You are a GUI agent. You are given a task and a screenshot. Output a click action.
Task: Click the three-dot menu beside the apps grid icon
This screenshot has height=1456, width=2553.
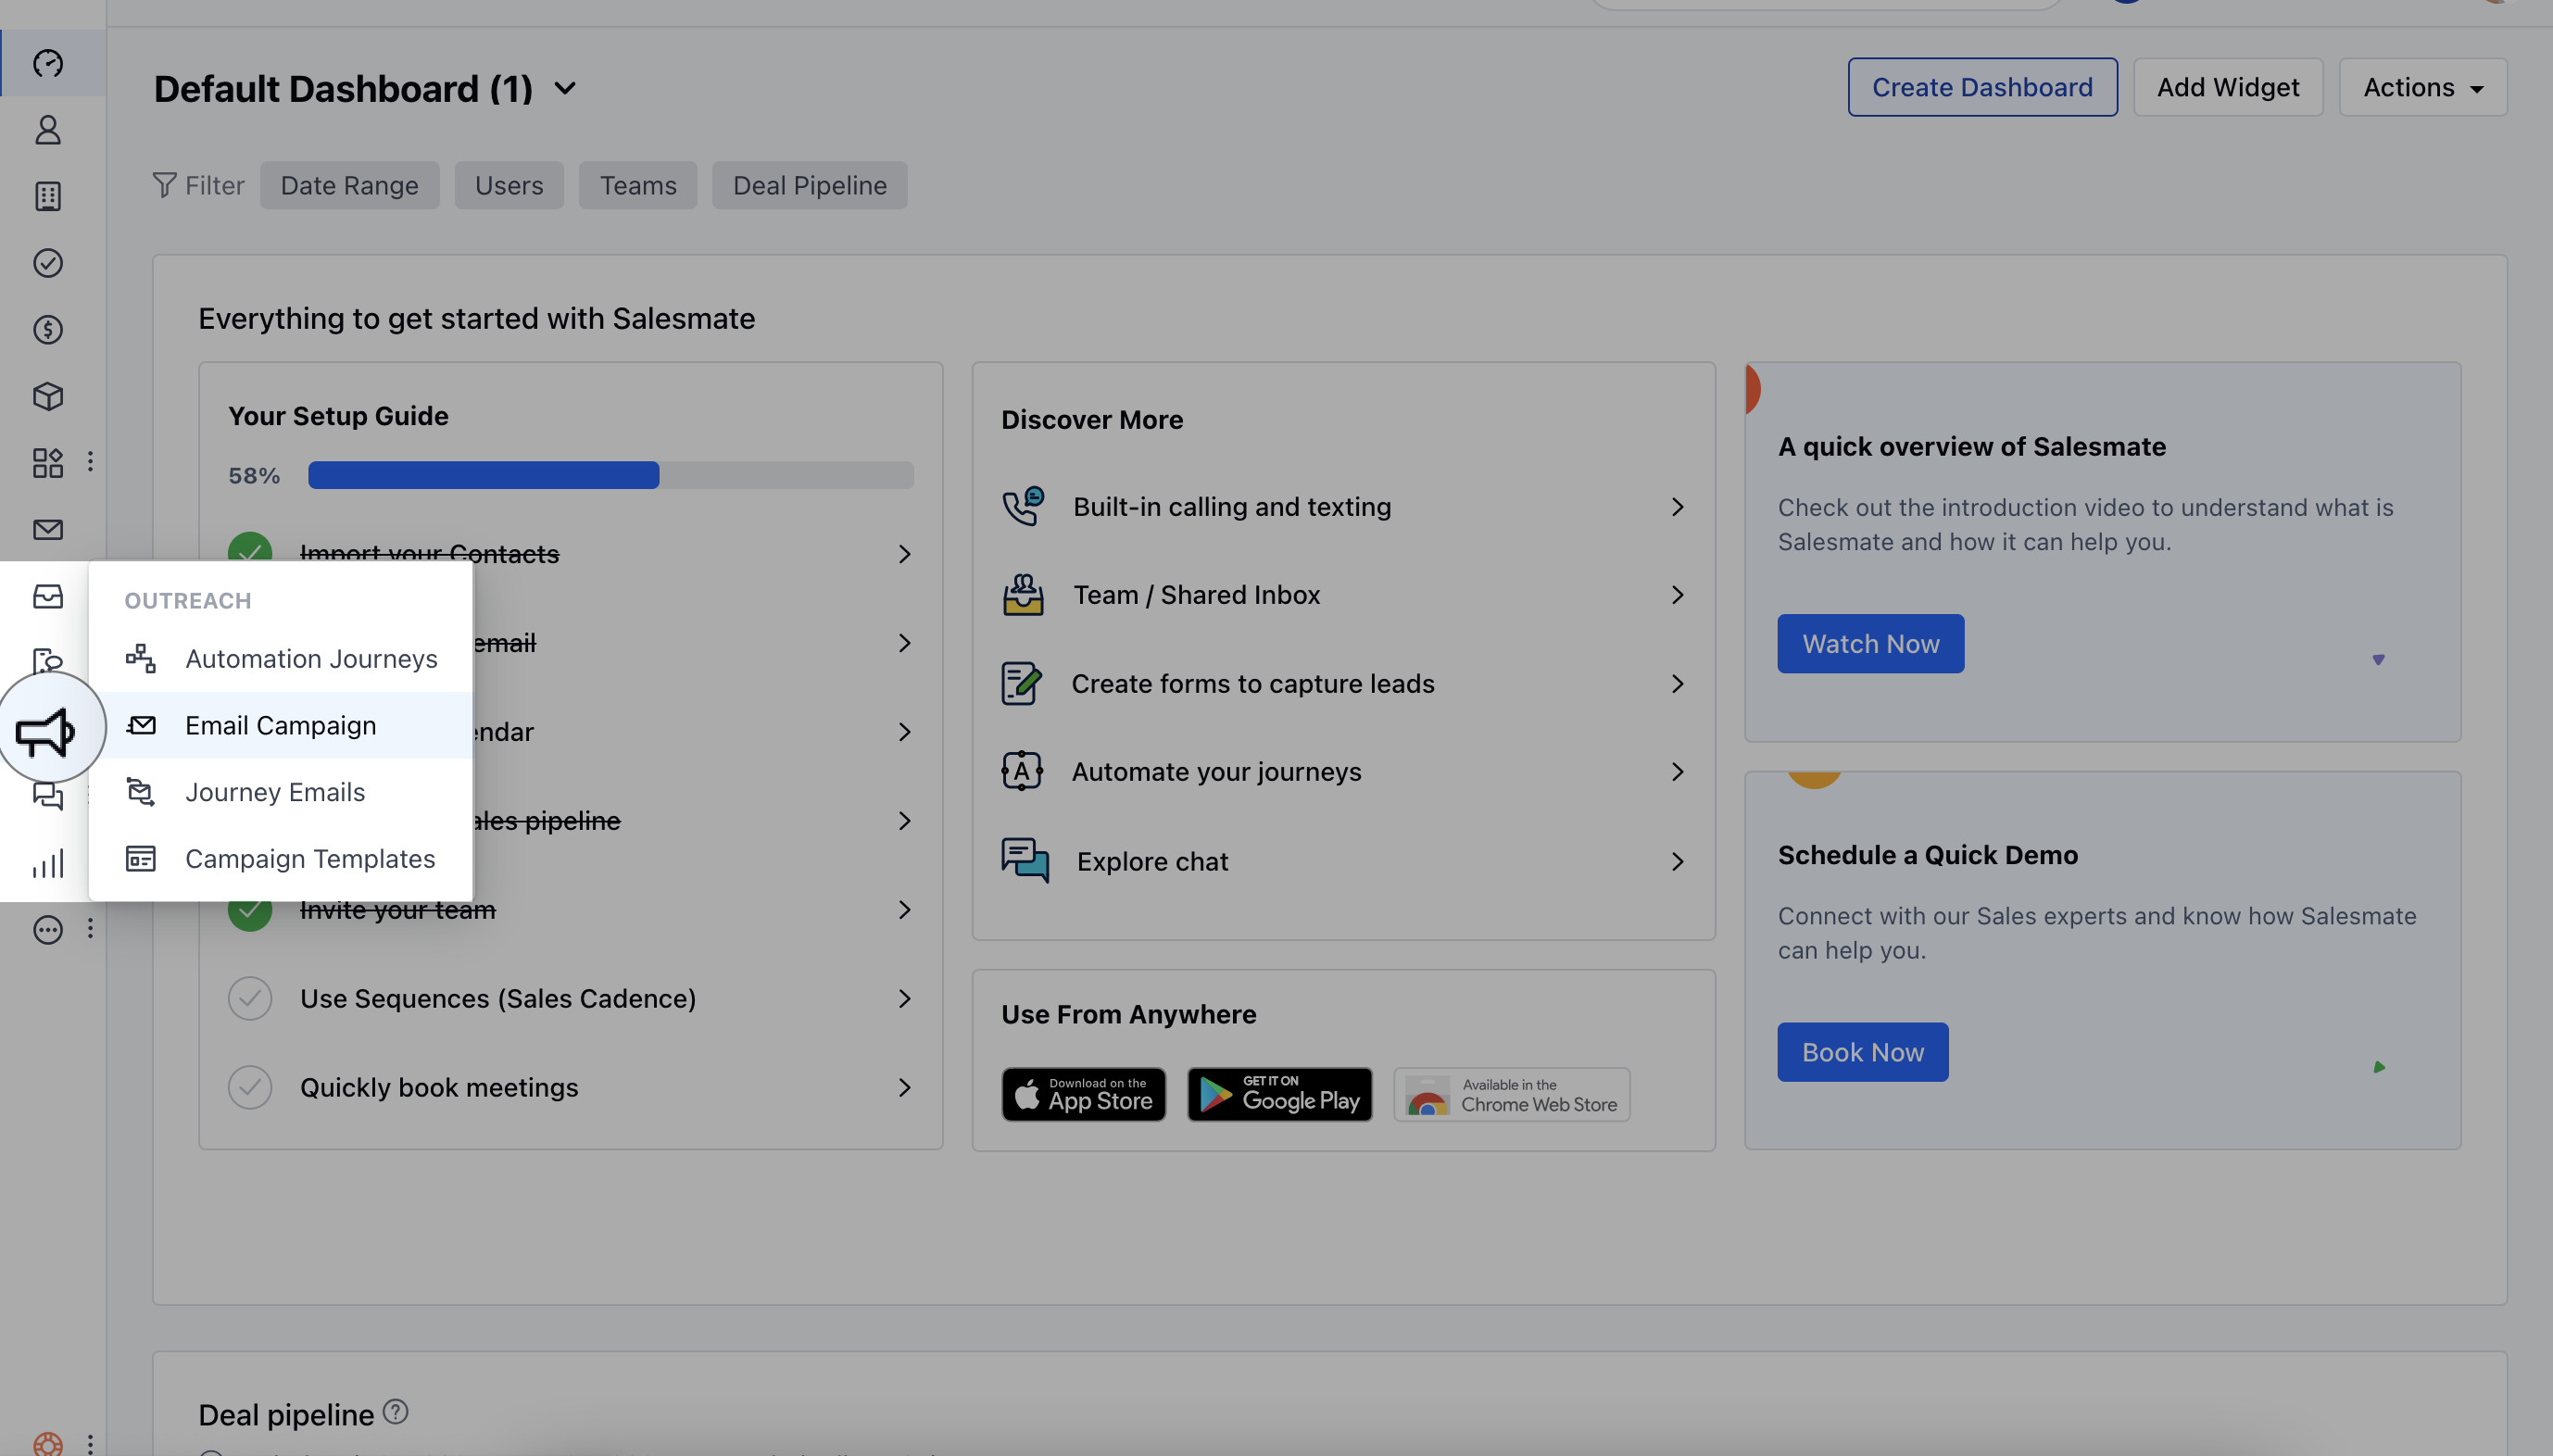pos(90,461)
